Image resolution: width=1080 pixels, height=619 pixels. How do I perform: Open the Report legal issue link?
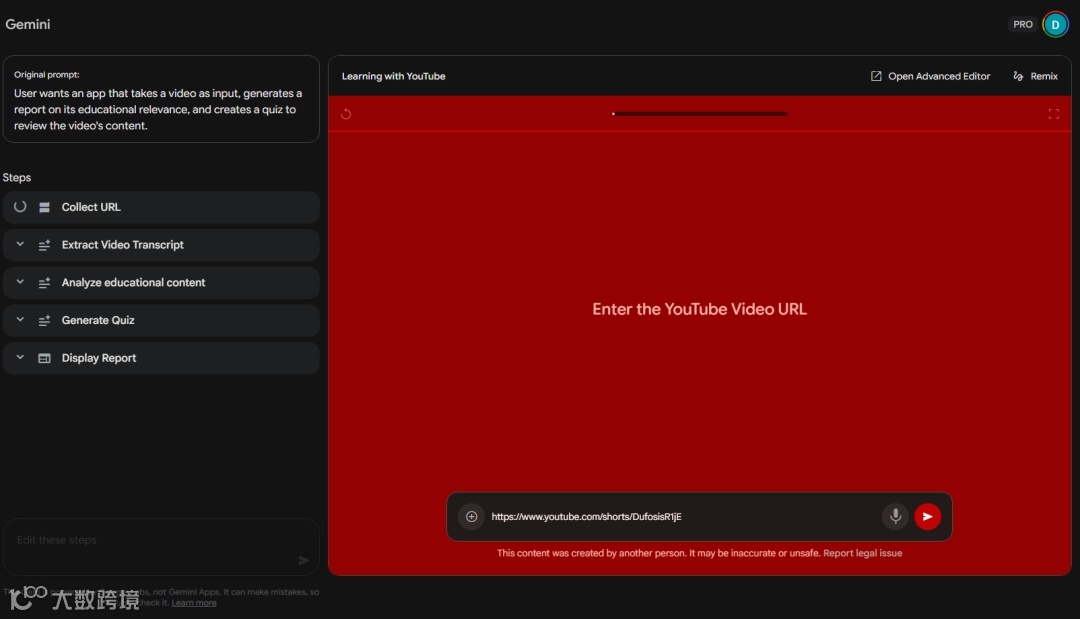point(862,553)
